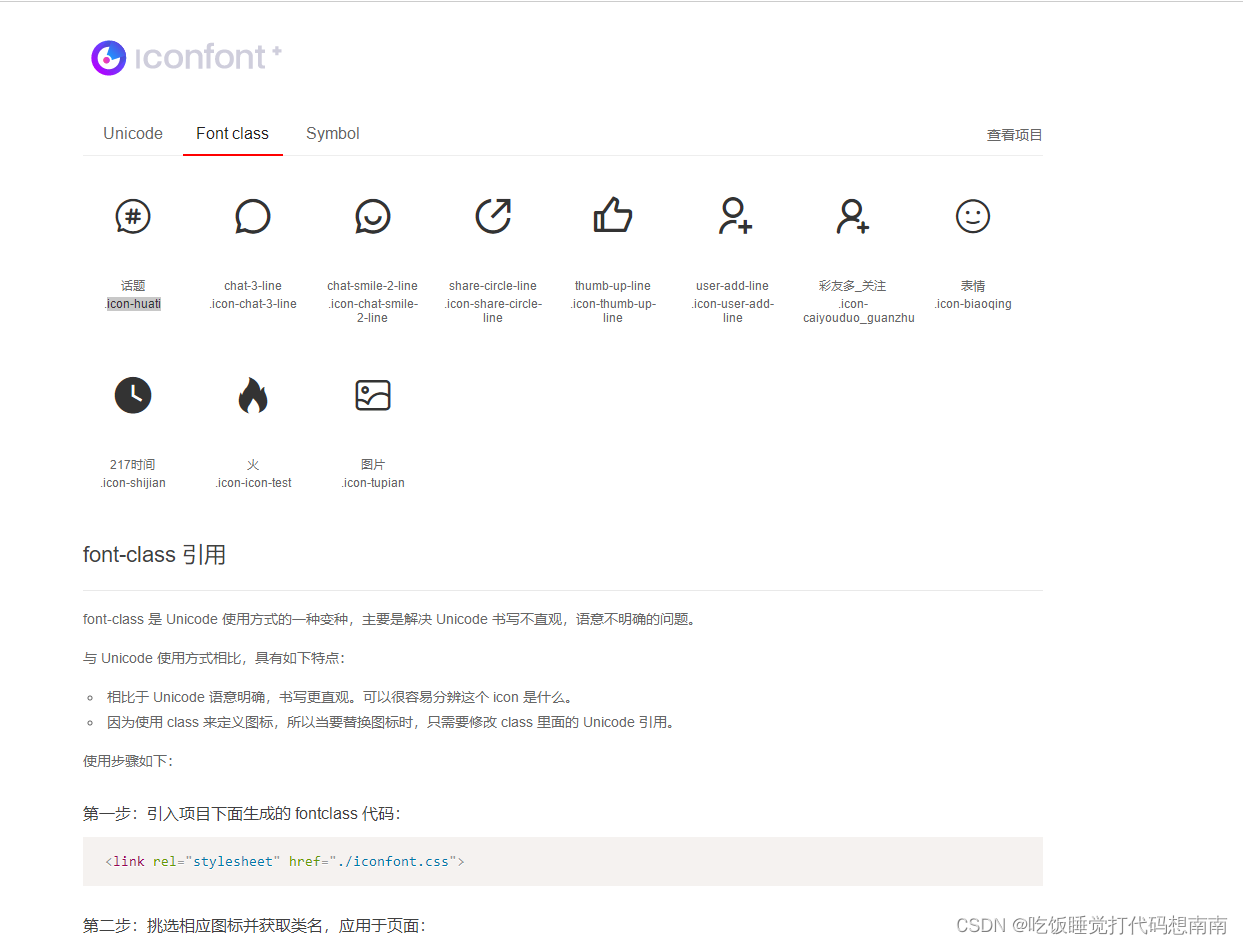Image resolution: width=1243 pixels, height=944 pixels.
Task: Select the 217时间 clock icon
Action: coord(133,395)
